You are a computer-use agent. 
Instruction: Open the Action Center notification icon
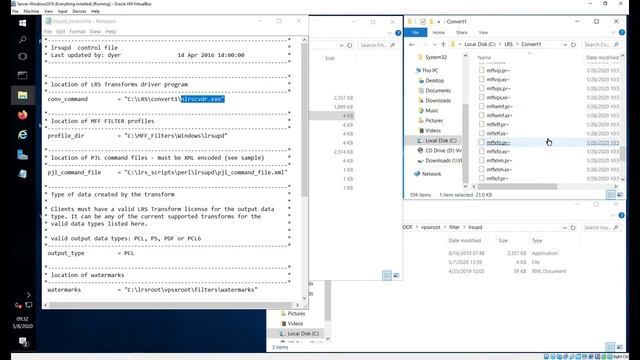coord(23,342)
